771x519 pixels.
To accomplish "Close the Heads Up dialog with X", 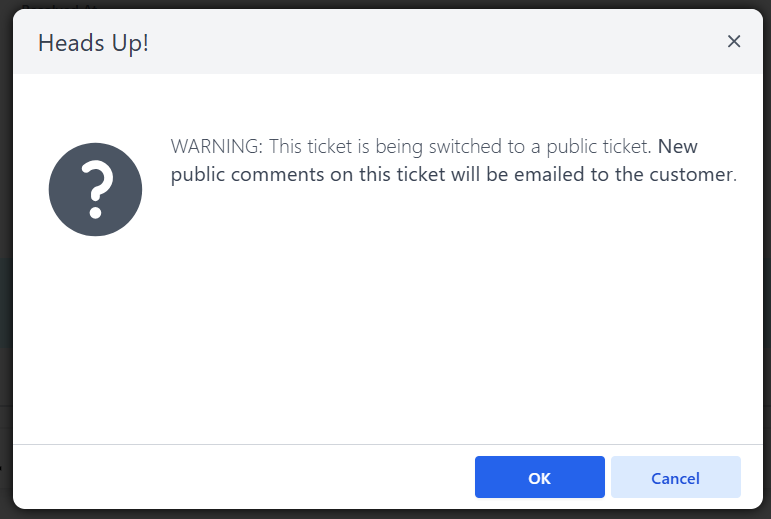I will pos(734,42).
